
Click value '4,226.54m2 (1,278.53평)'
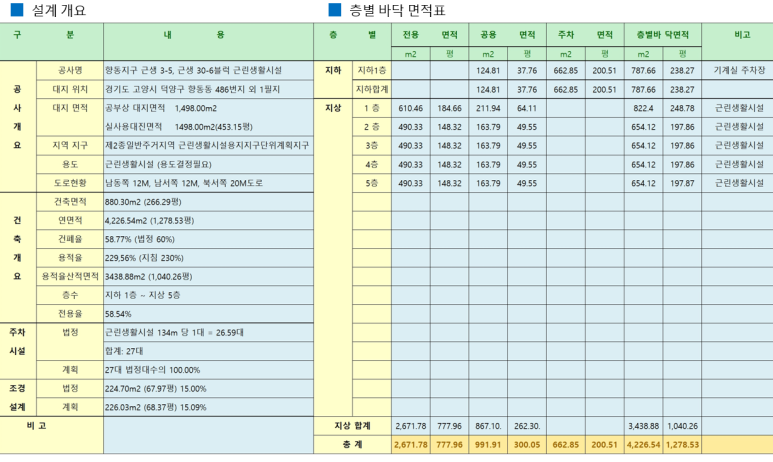(x=209, y=220)
